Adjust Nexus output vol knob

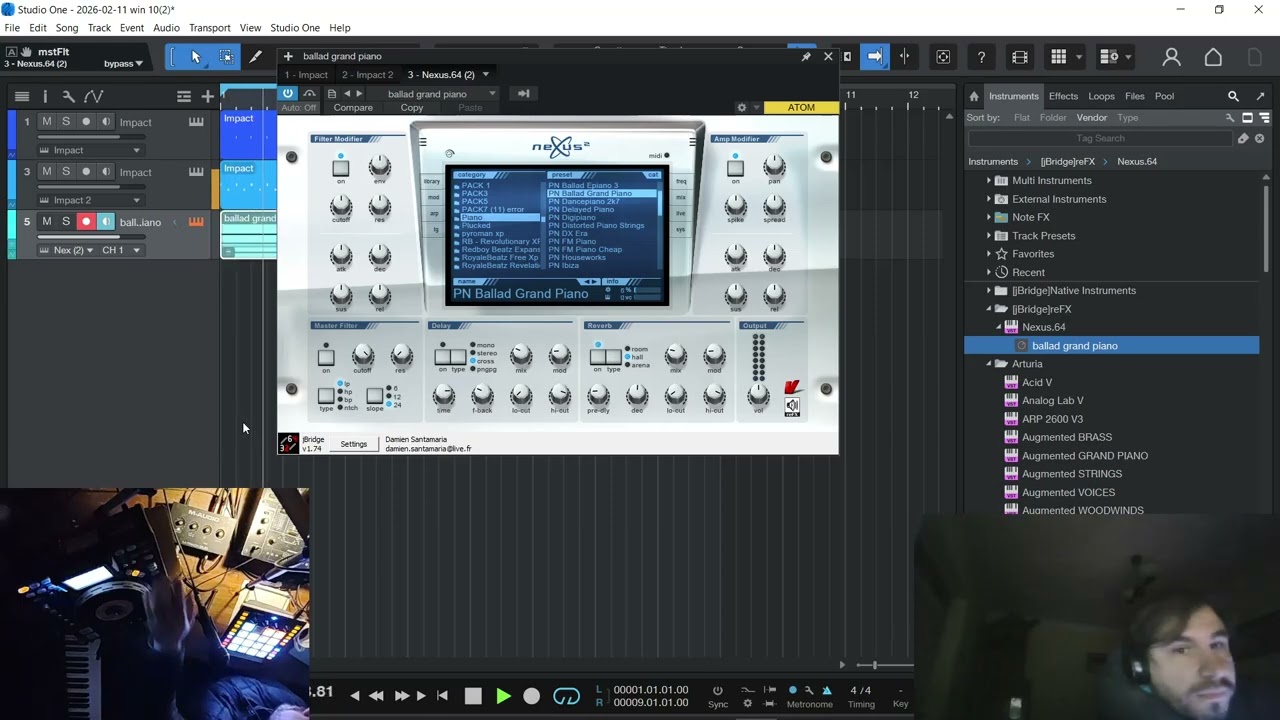click(x=759, y=394)
